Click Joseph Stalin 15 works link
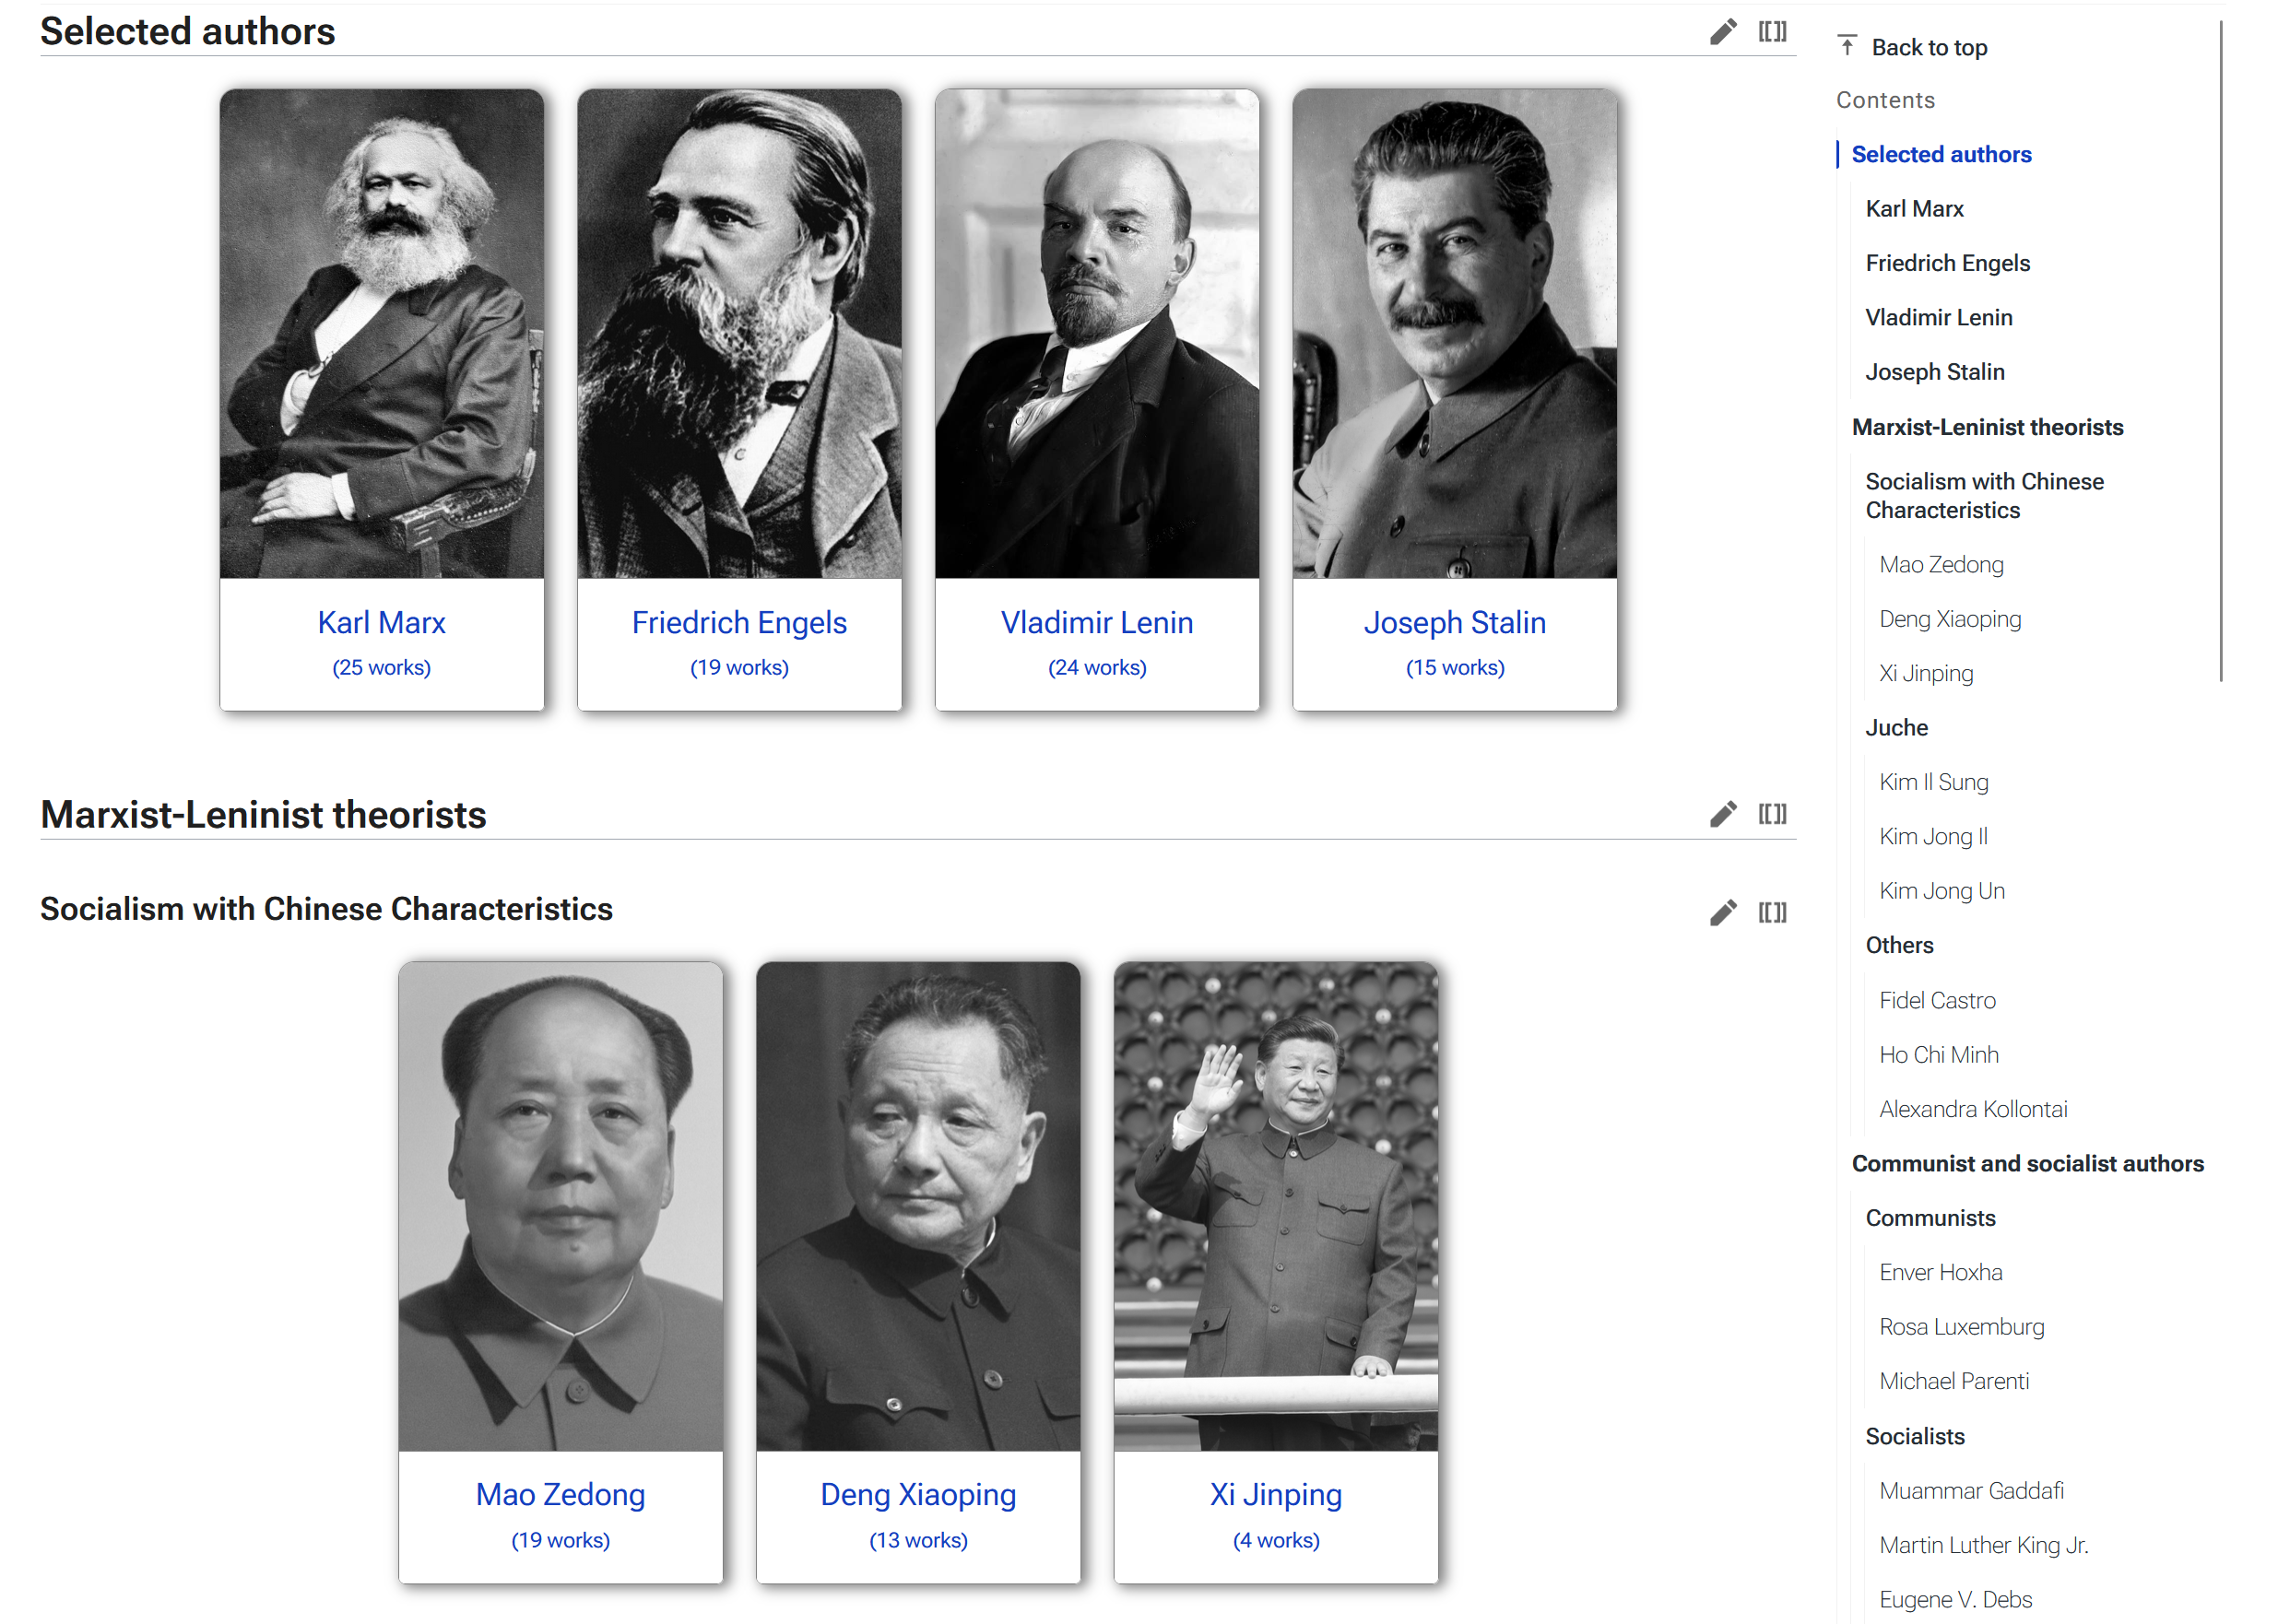Viewport: 2278px width, 1624px height. coord(1455,668)
